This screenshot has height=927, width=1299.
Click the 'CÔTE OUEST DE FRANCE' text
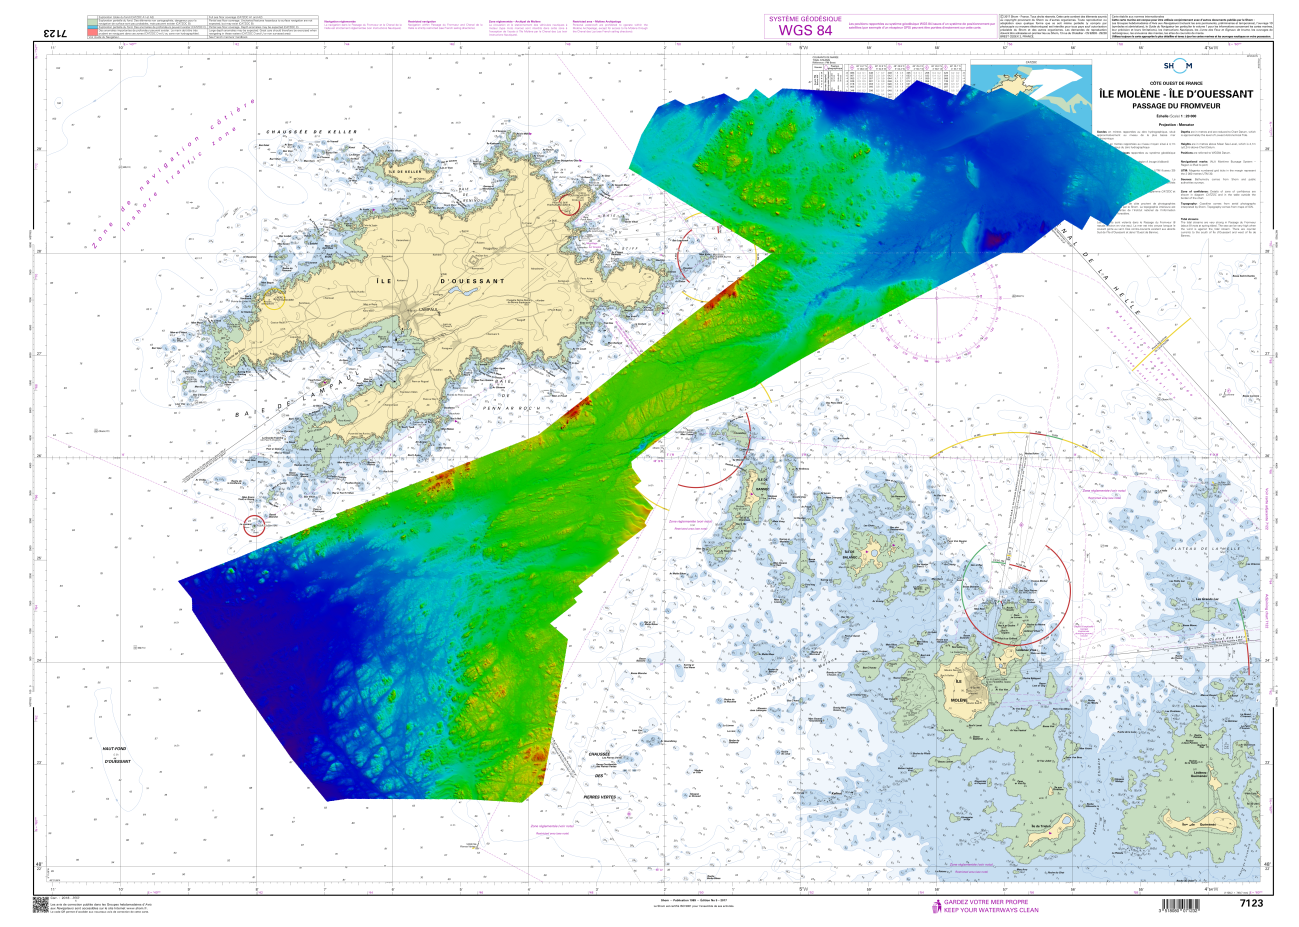coord(1174,84)
